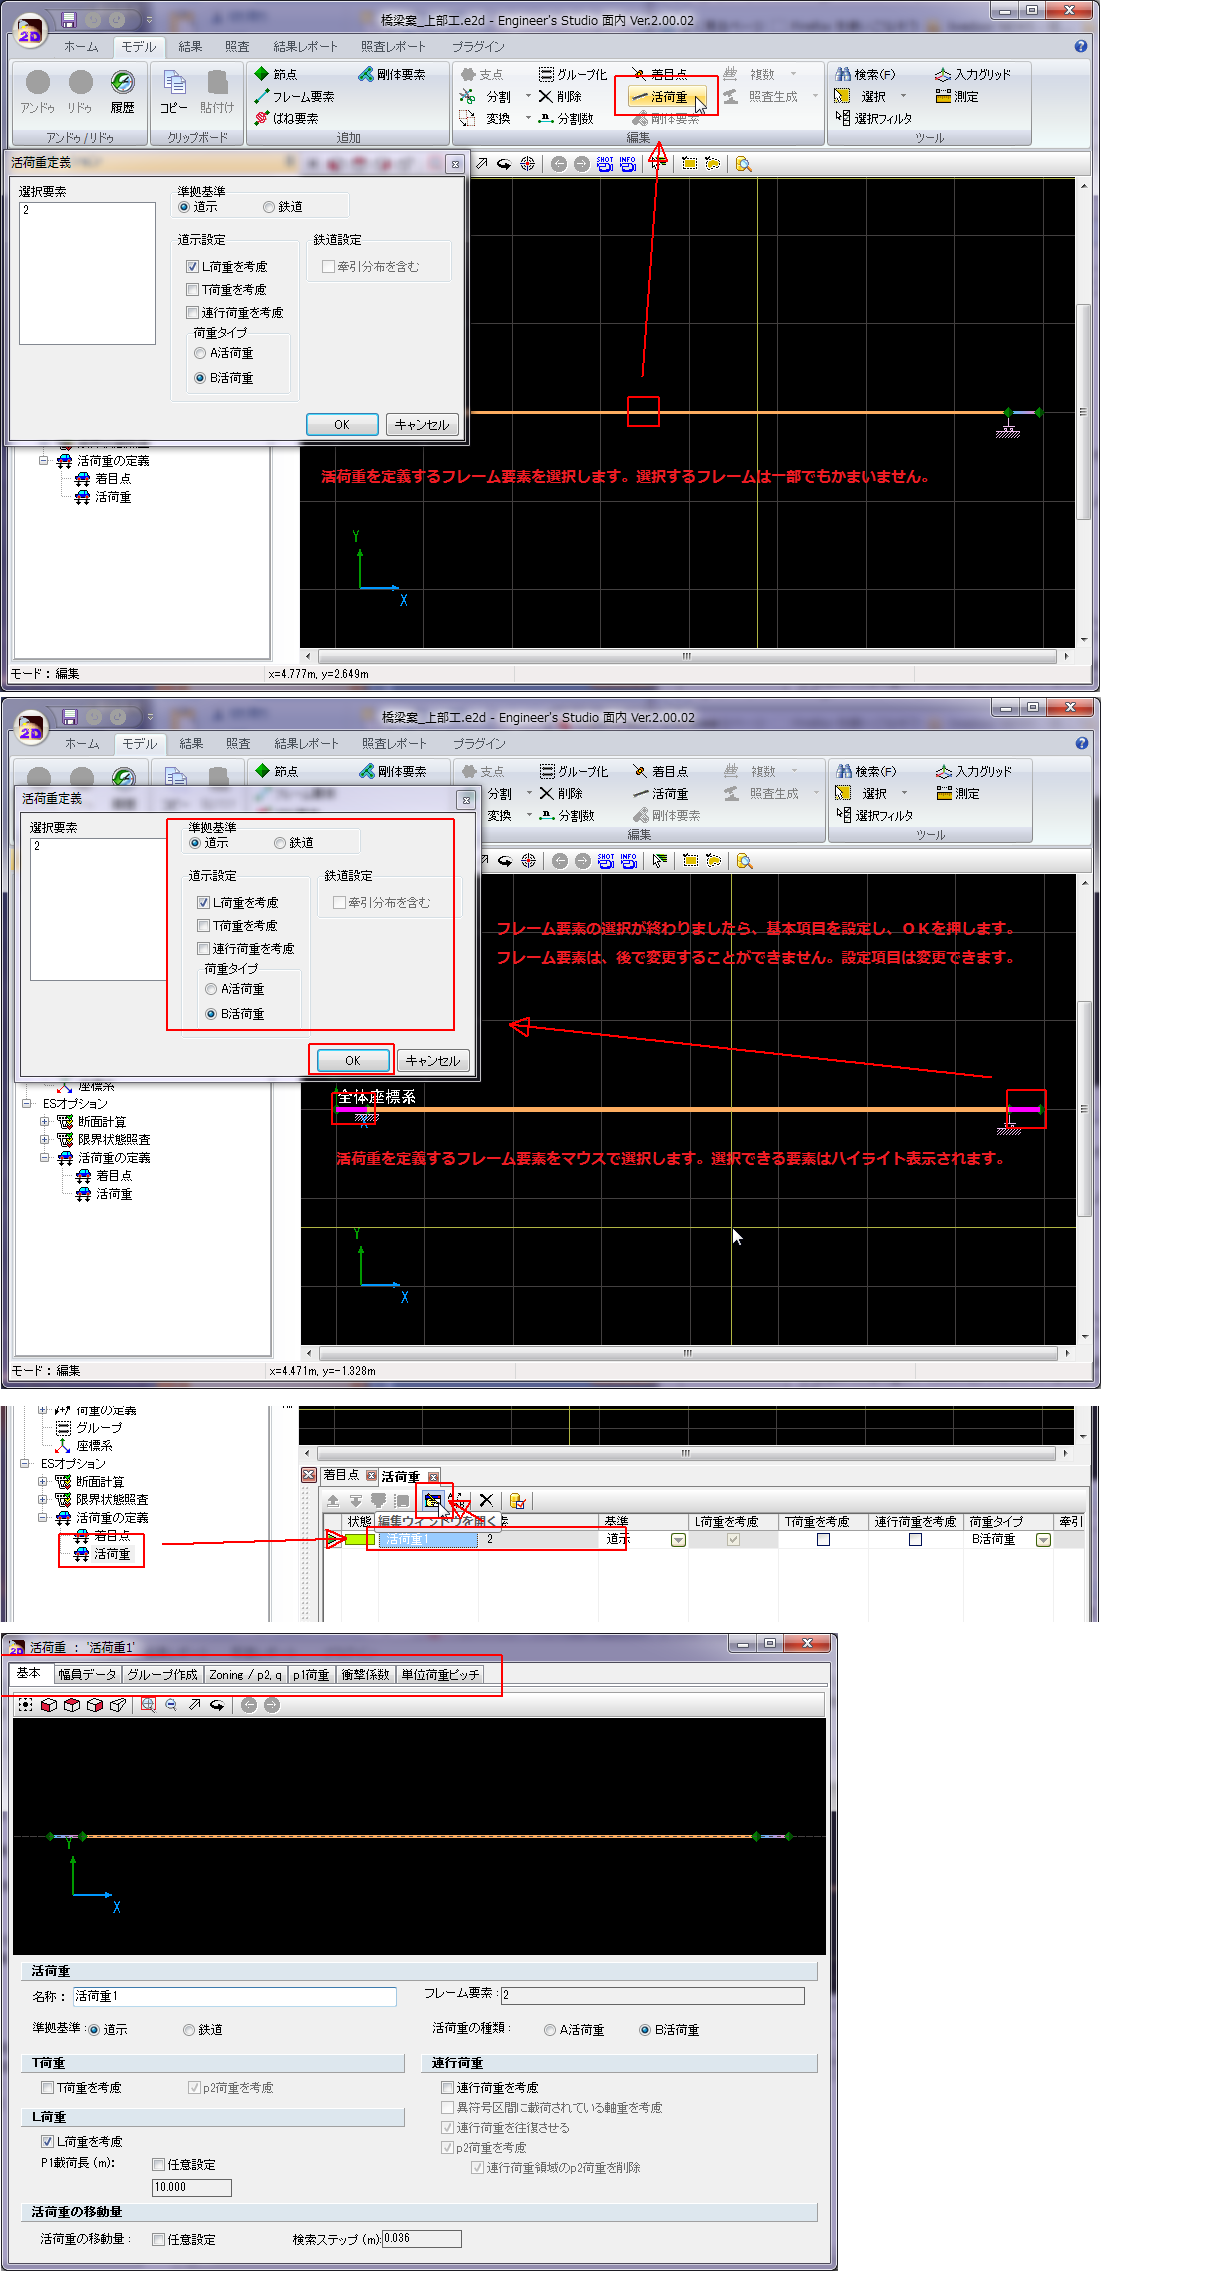Click zoom-out magnifier in 活荷重1 window toolbar
Image resolution: width=1229 pixels, height=2276 pixels.
pyautogui.click(x=171, y=1705)
